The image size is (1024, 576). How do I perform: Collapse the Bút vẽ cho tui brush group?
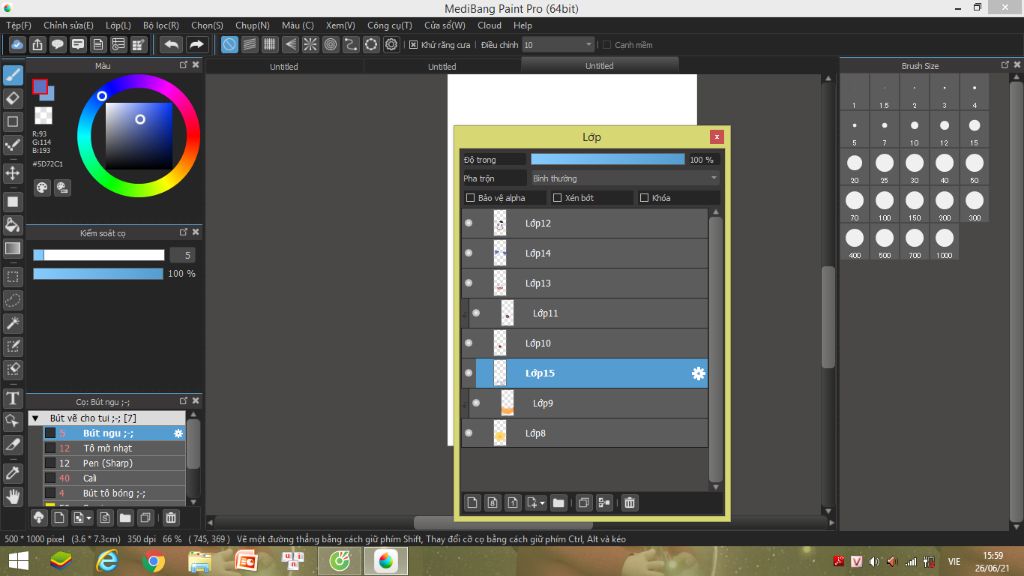(x=36, y=418)
